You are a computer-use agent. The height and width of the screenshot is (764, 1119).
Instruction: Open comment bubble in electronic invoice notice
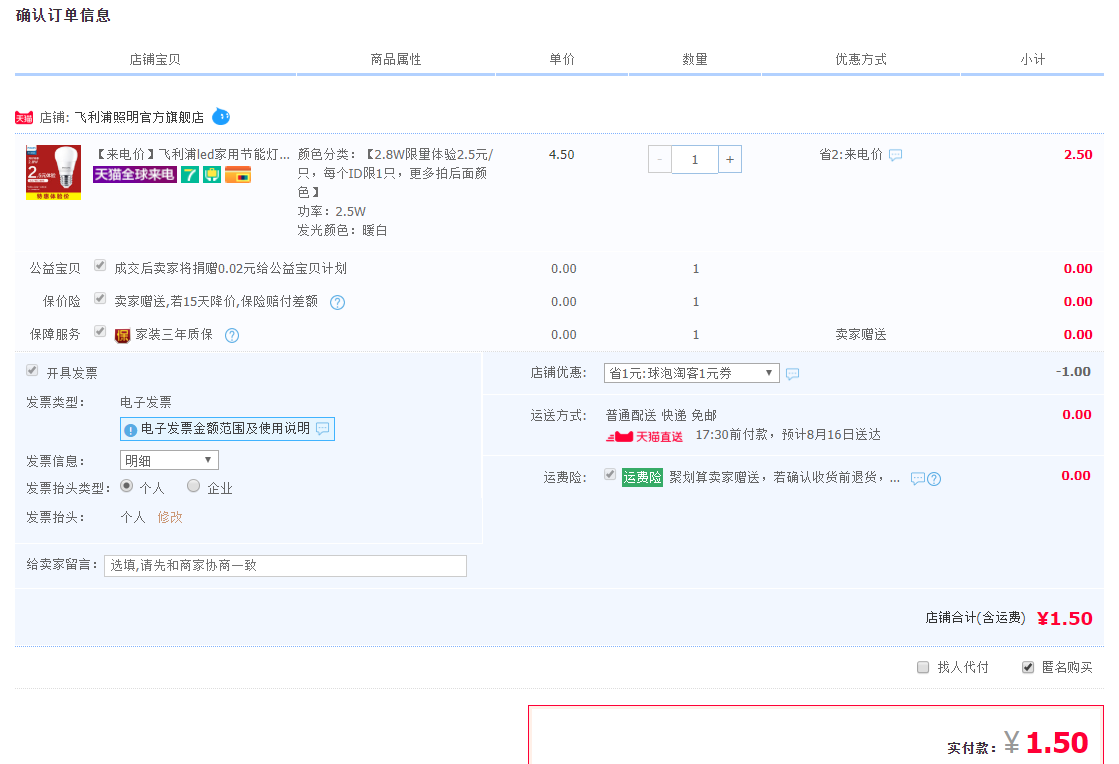[x=323, y=429]
